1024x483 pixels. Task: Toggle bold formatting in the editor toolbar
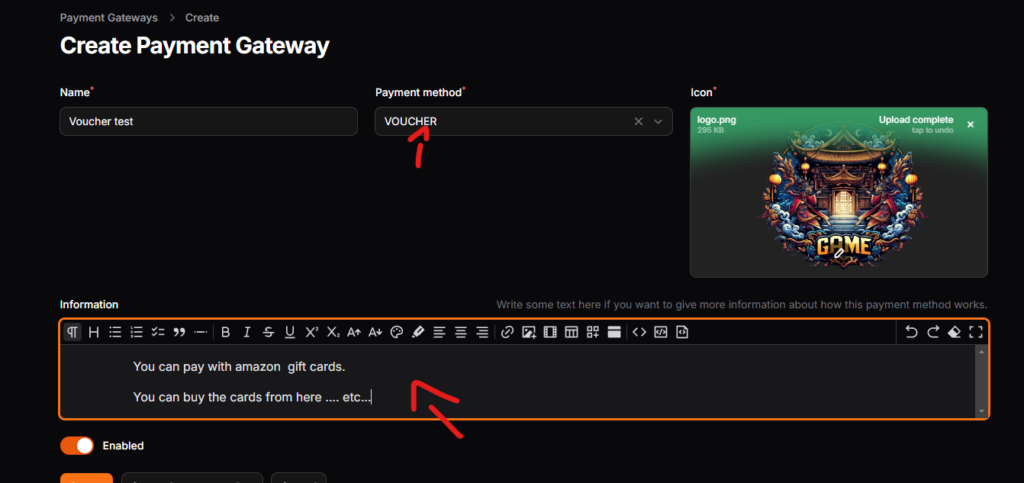coord(226,332)
